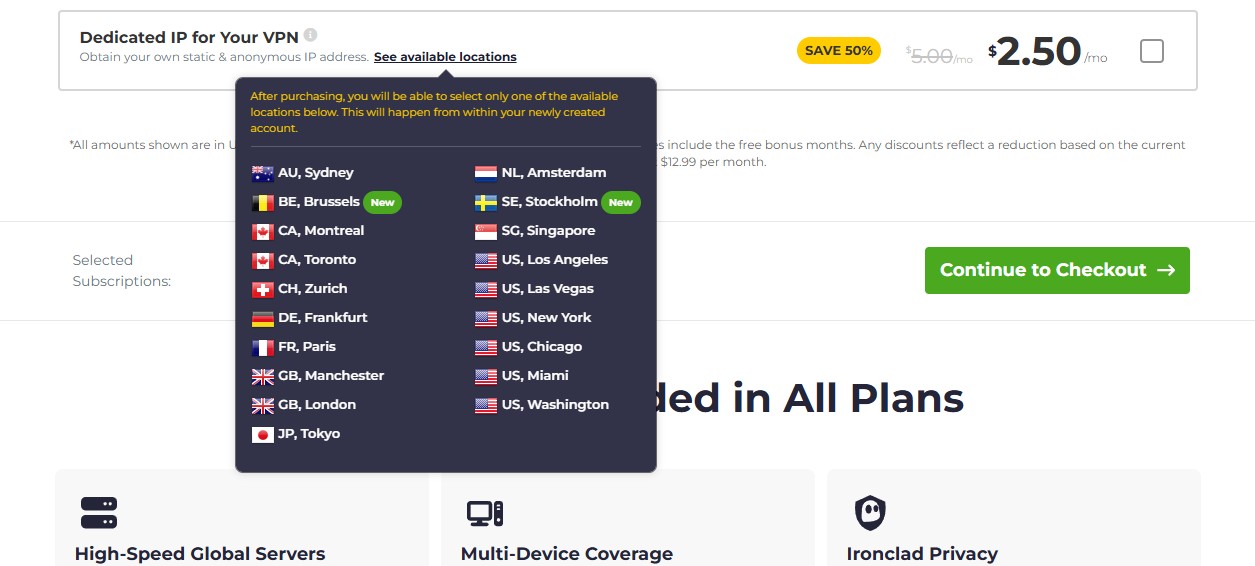Click the US flag next to Los Angeles

(x=486, y=260)
